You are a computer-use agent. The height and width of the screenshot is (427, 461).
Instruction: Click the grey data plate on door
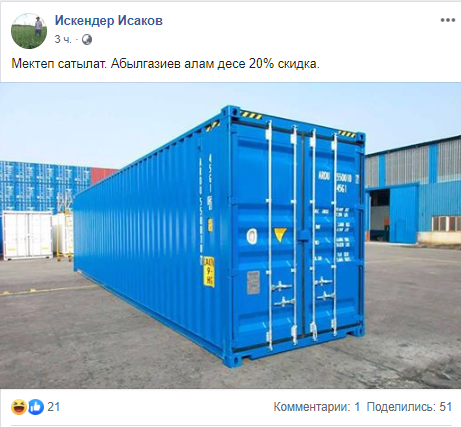tap(253, 282)
